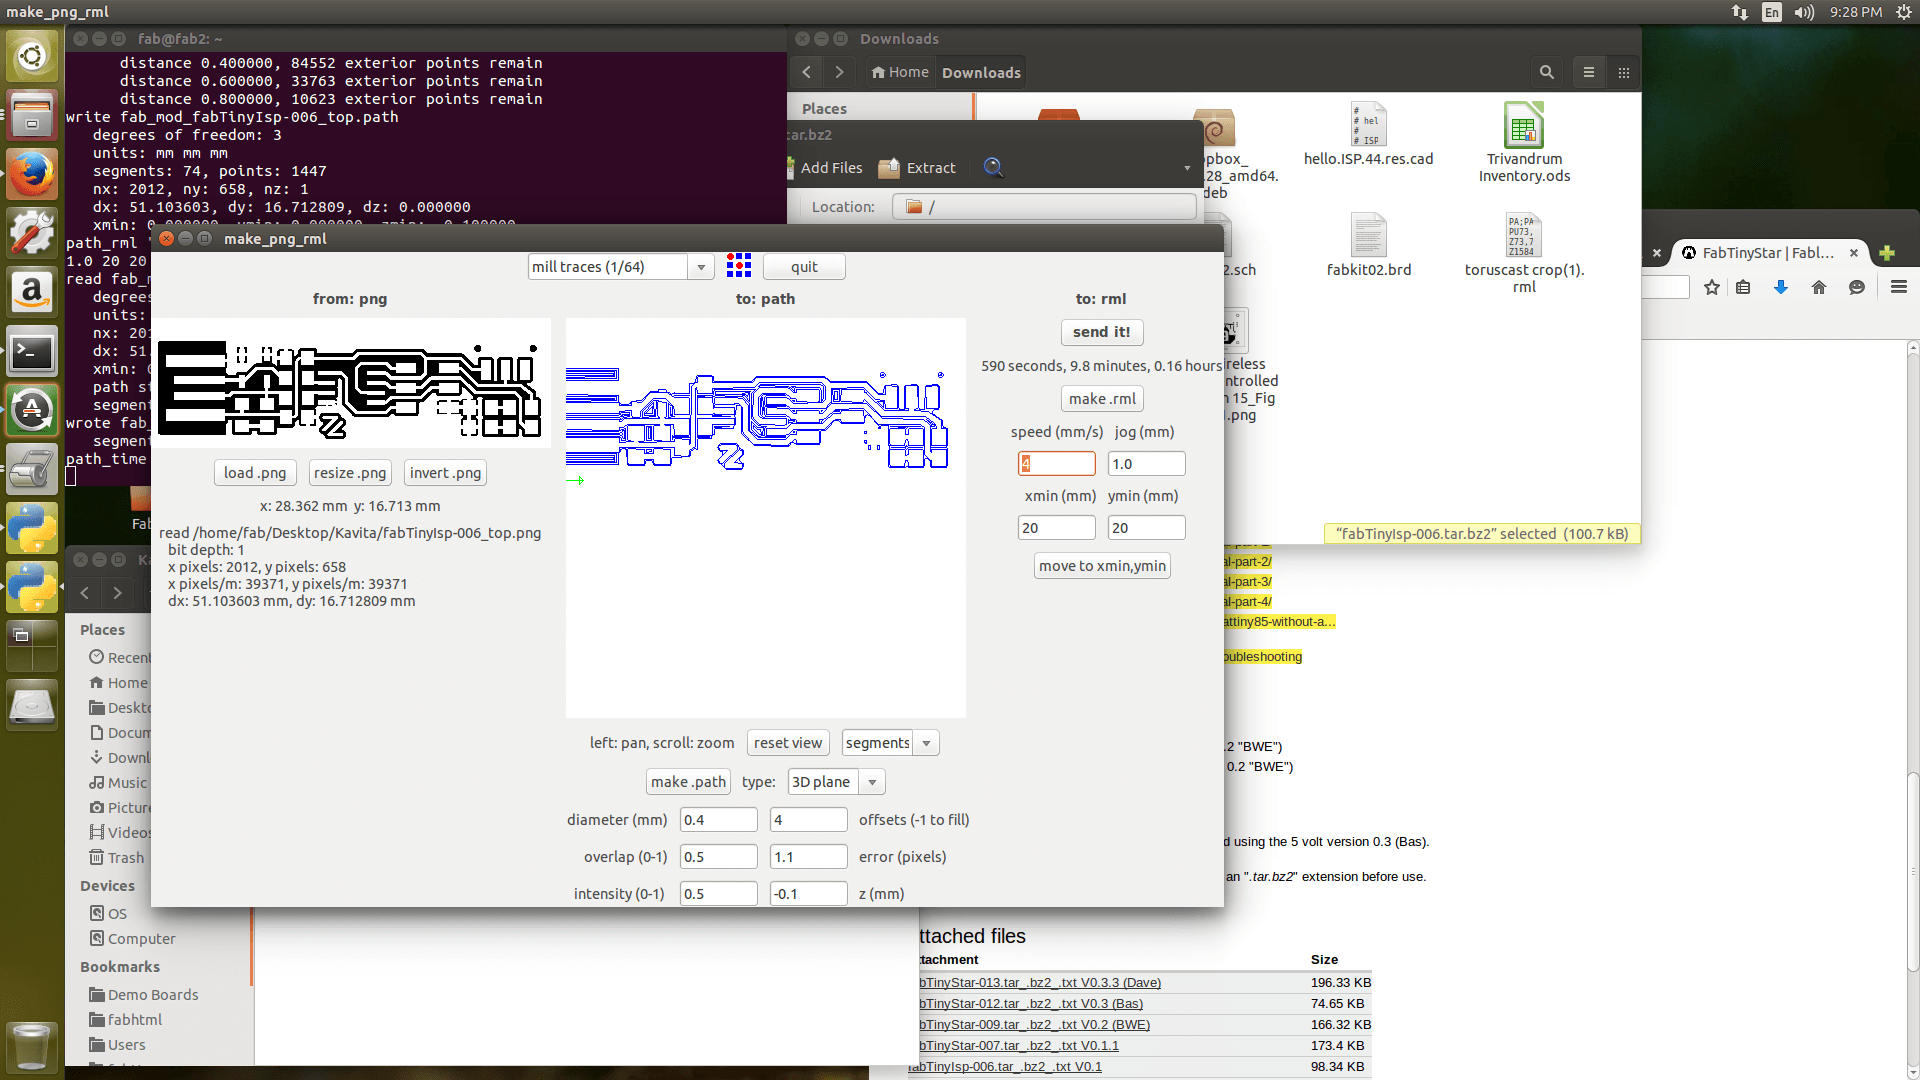Viewport: 1920px width, 1080px height.
Task: Switch to grid view in Downloads
Action: point(1624,72)
